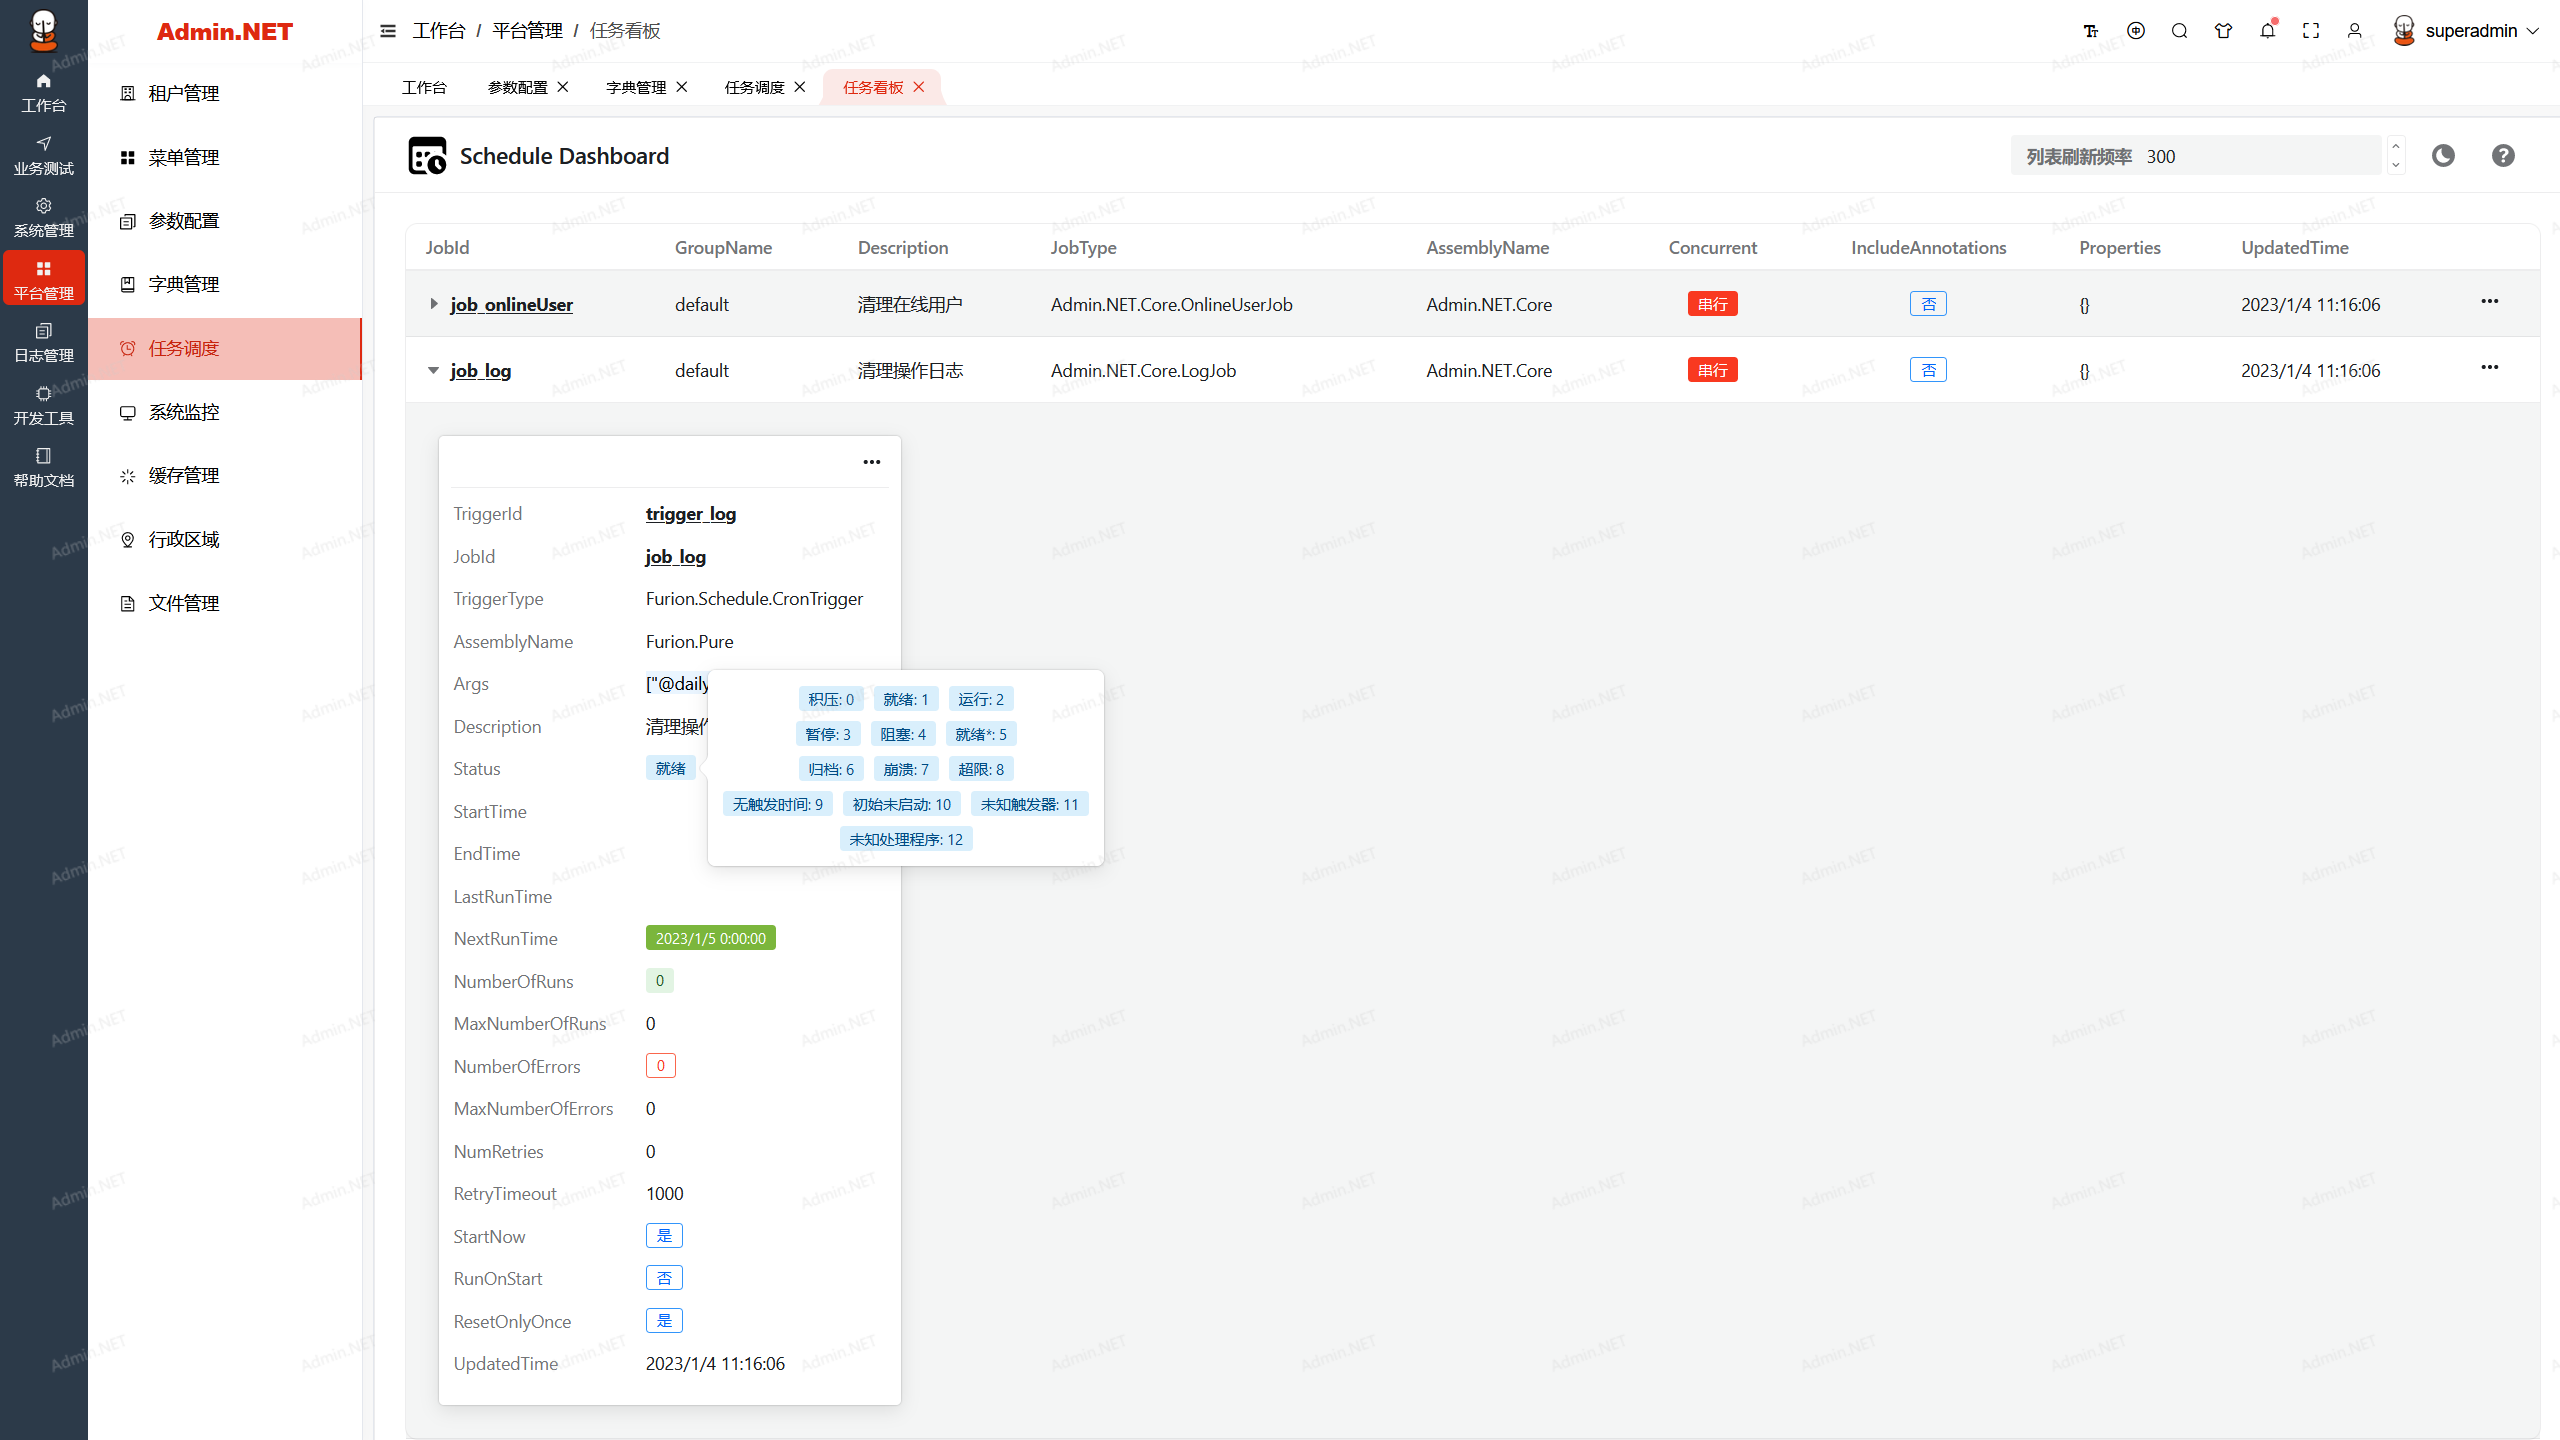Open 缓存管理 menu item
Screen dimensions: 2560x1440
pos(184,476)
